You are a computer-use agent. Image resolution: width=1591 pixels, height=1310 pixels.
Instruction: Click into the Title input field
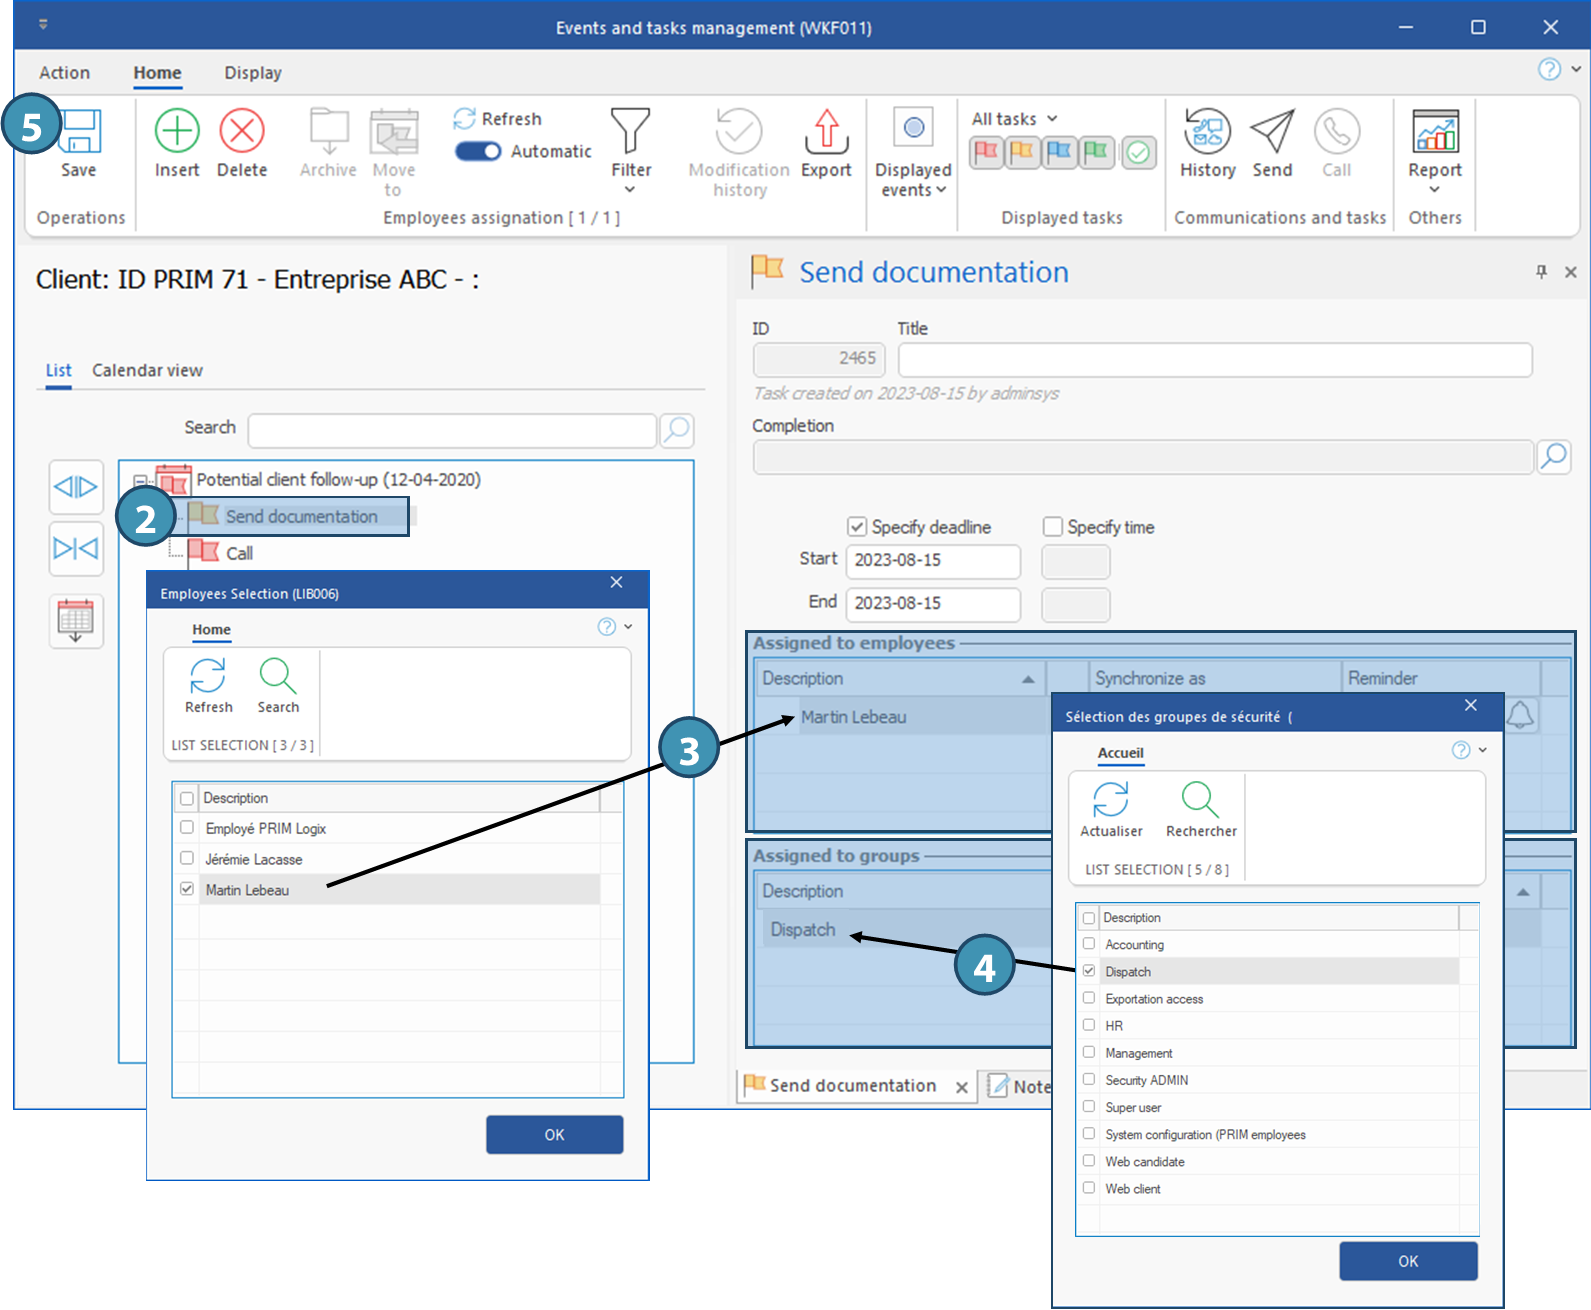click(1214, 360)
